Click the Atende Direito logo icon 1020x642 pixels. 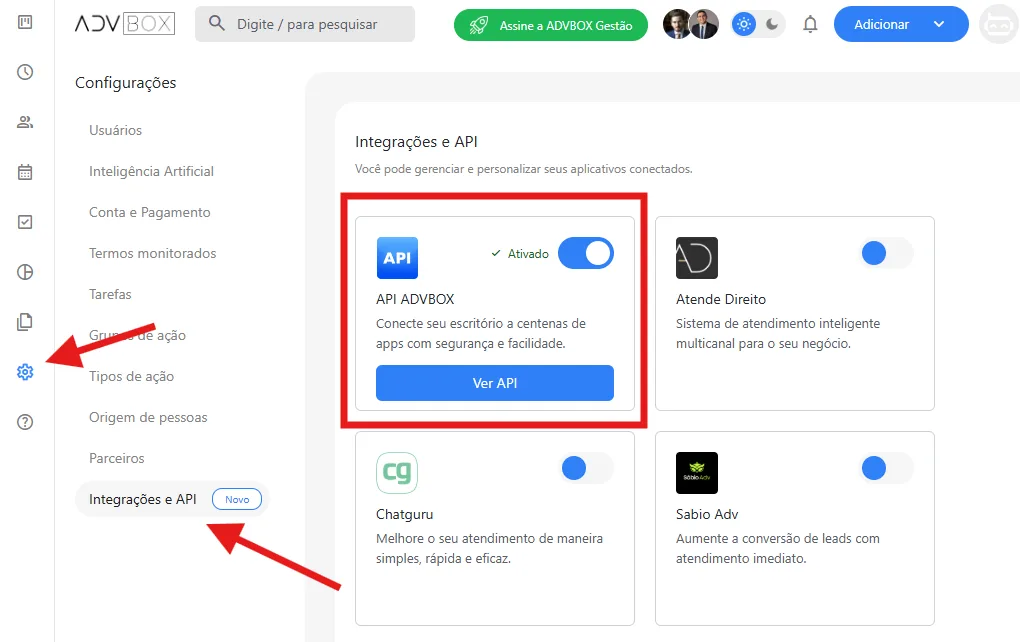coord(697,258)
